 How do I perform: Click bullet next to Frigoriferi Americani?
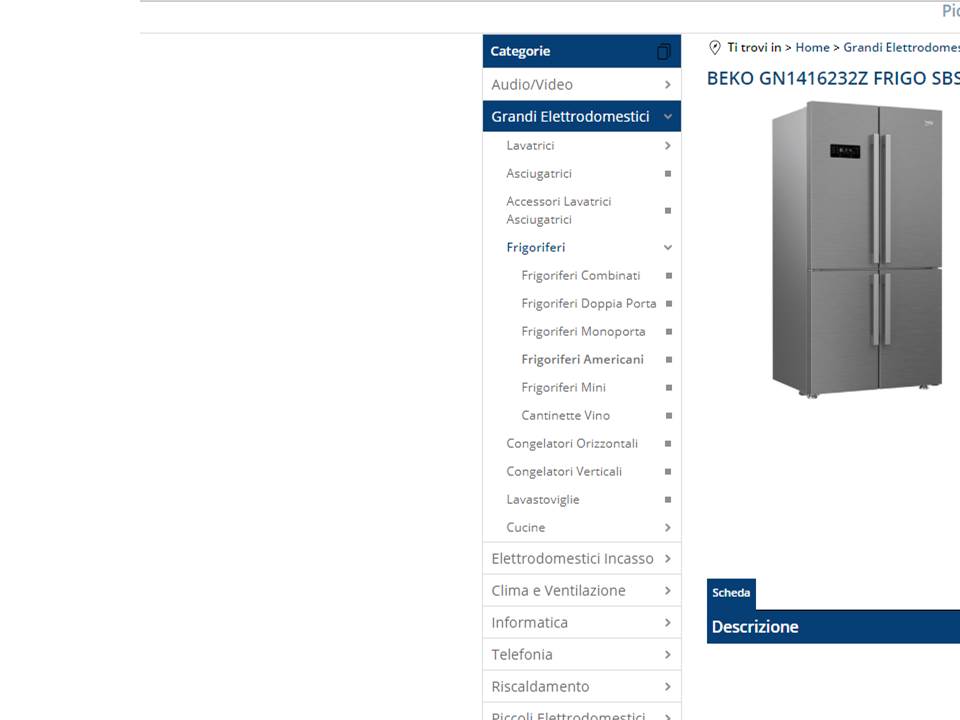[x=669, y=360]
